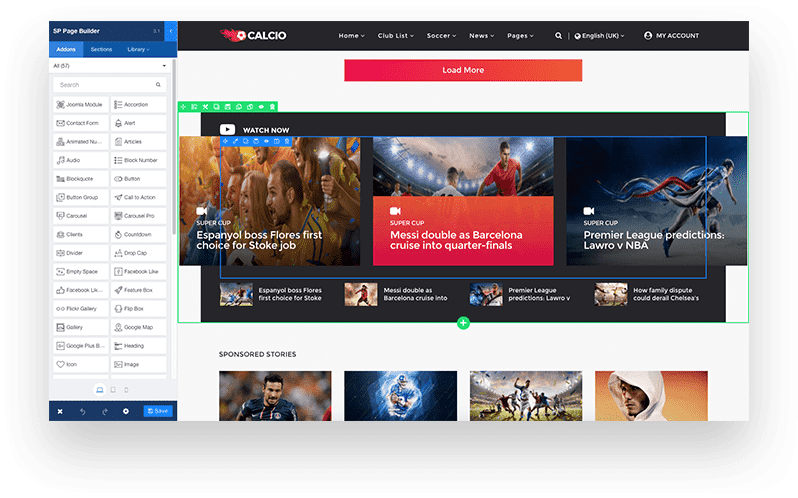Switch to the Addons tab
The width and height of the screenshot is (798, 498).
(x=66, y=49)
